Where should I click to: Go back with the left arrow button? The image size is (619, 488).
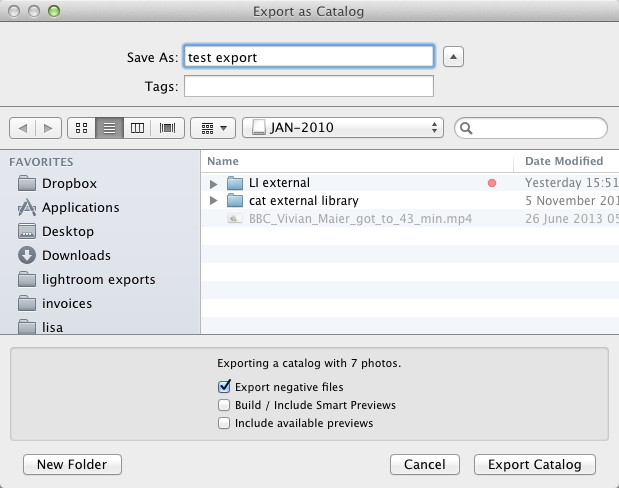(x=23, y=128)
